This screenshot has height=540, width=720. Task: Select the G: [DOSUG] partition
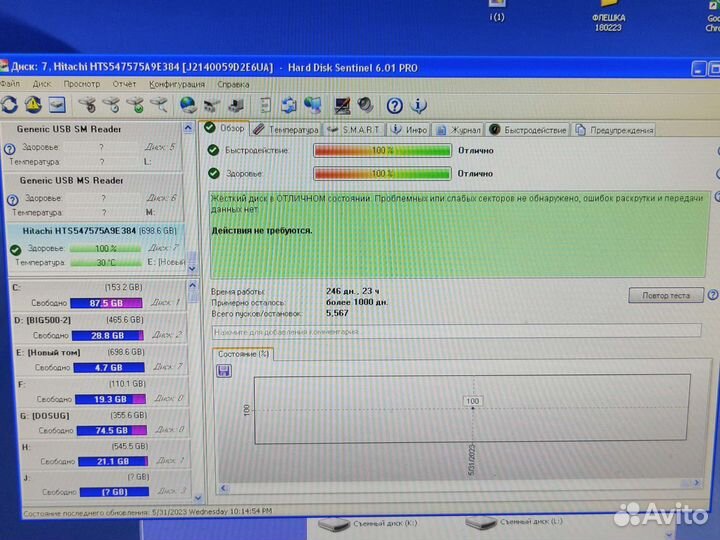coord(104,423)
